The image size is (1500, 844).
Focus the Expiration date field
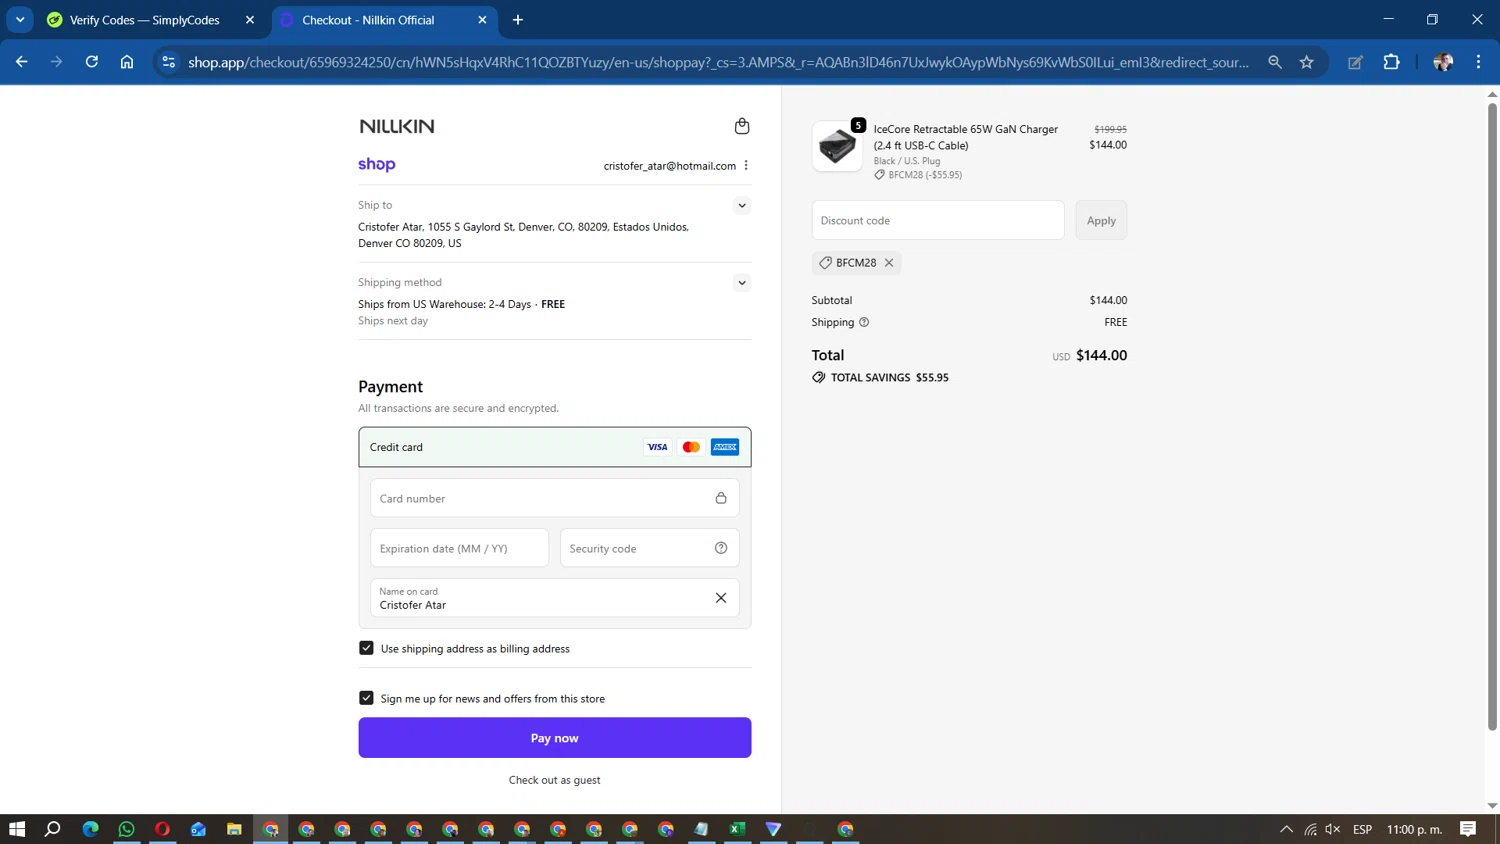(459, 548)
